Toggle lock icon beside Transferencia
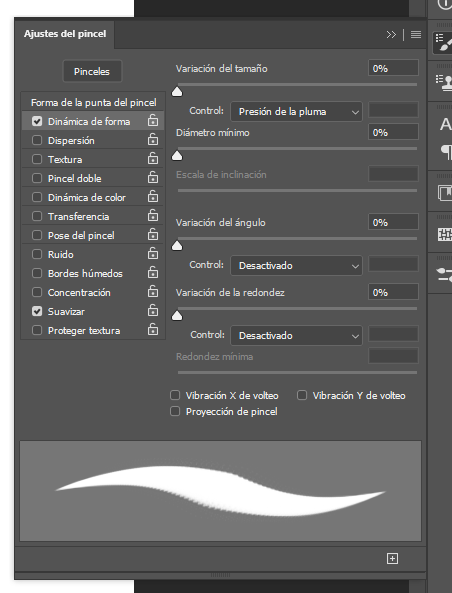The image size is (452, 593). 153,216
